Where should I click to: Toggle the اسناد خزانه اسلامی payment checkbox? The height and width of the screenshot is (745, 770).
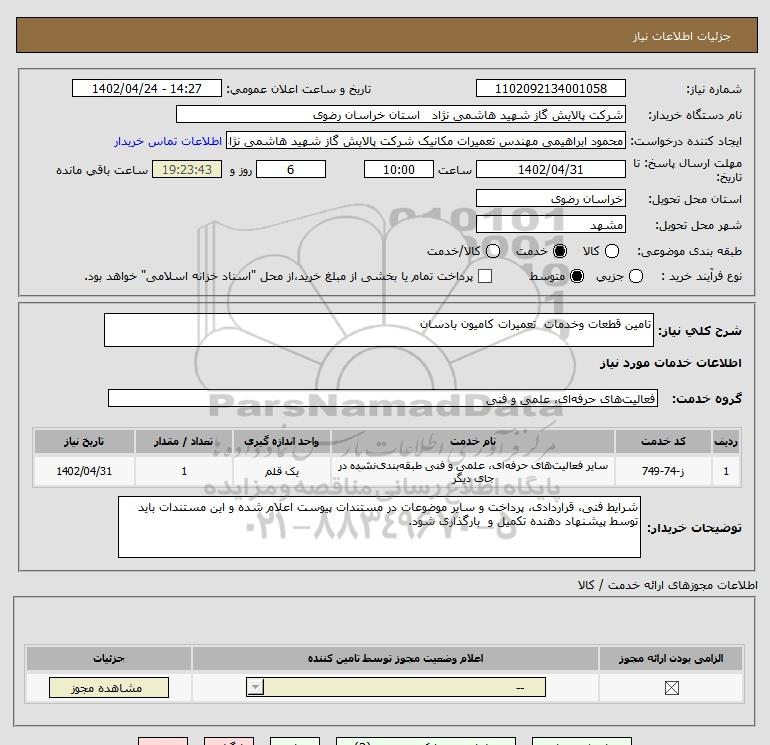click(485, 276)
